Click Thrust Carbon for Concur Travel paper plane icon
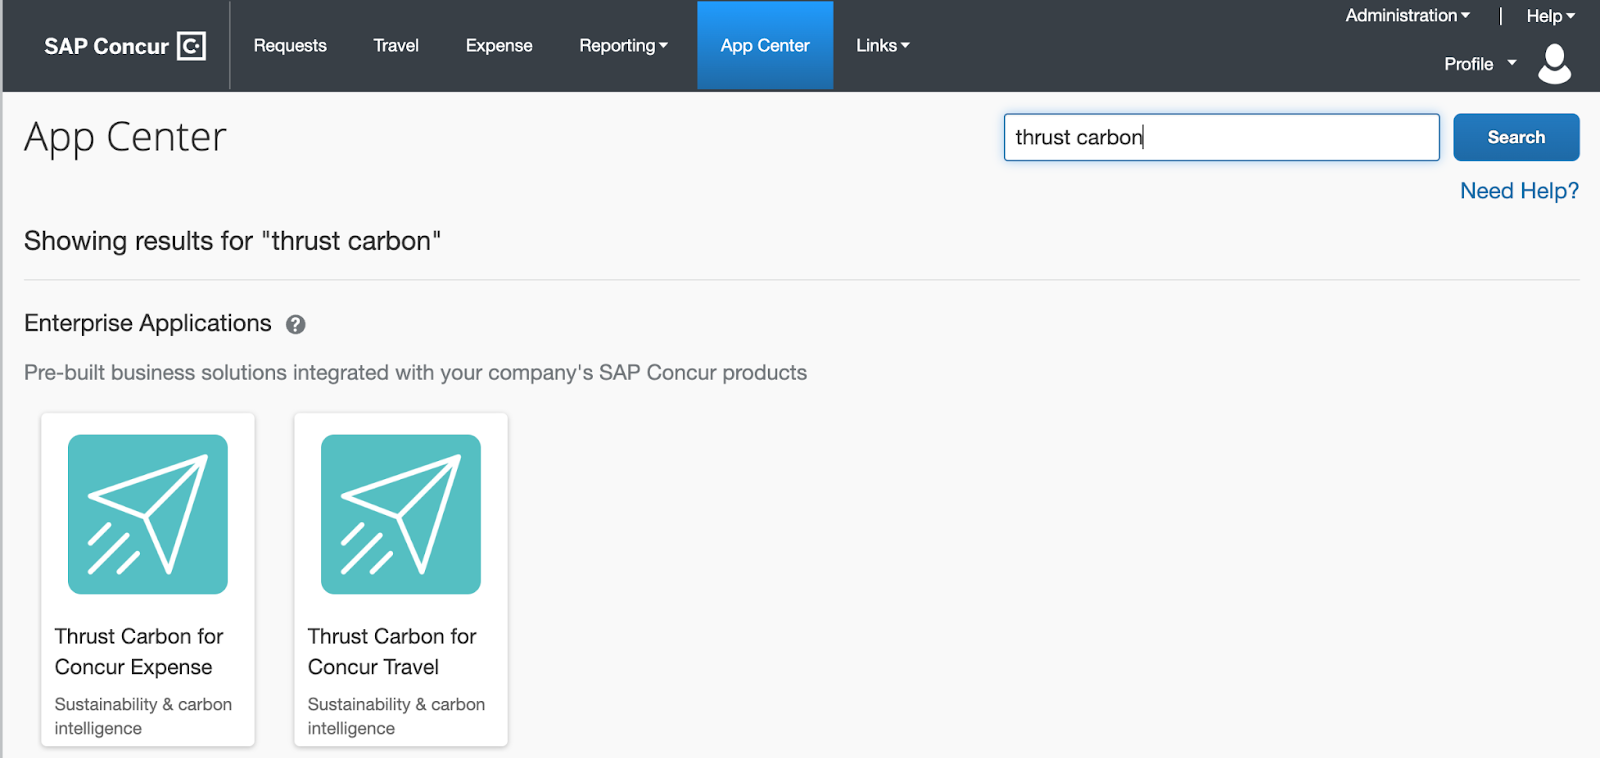Viewport: 1600px width, 758px height. click(x=401, y=514)
